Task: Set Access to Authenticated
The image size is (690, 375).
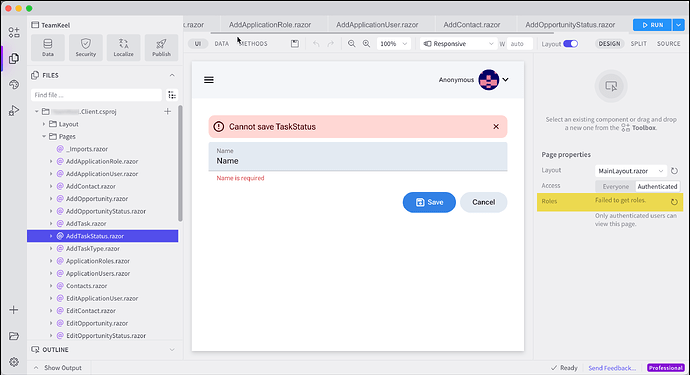Action: (x=657, y=187)
